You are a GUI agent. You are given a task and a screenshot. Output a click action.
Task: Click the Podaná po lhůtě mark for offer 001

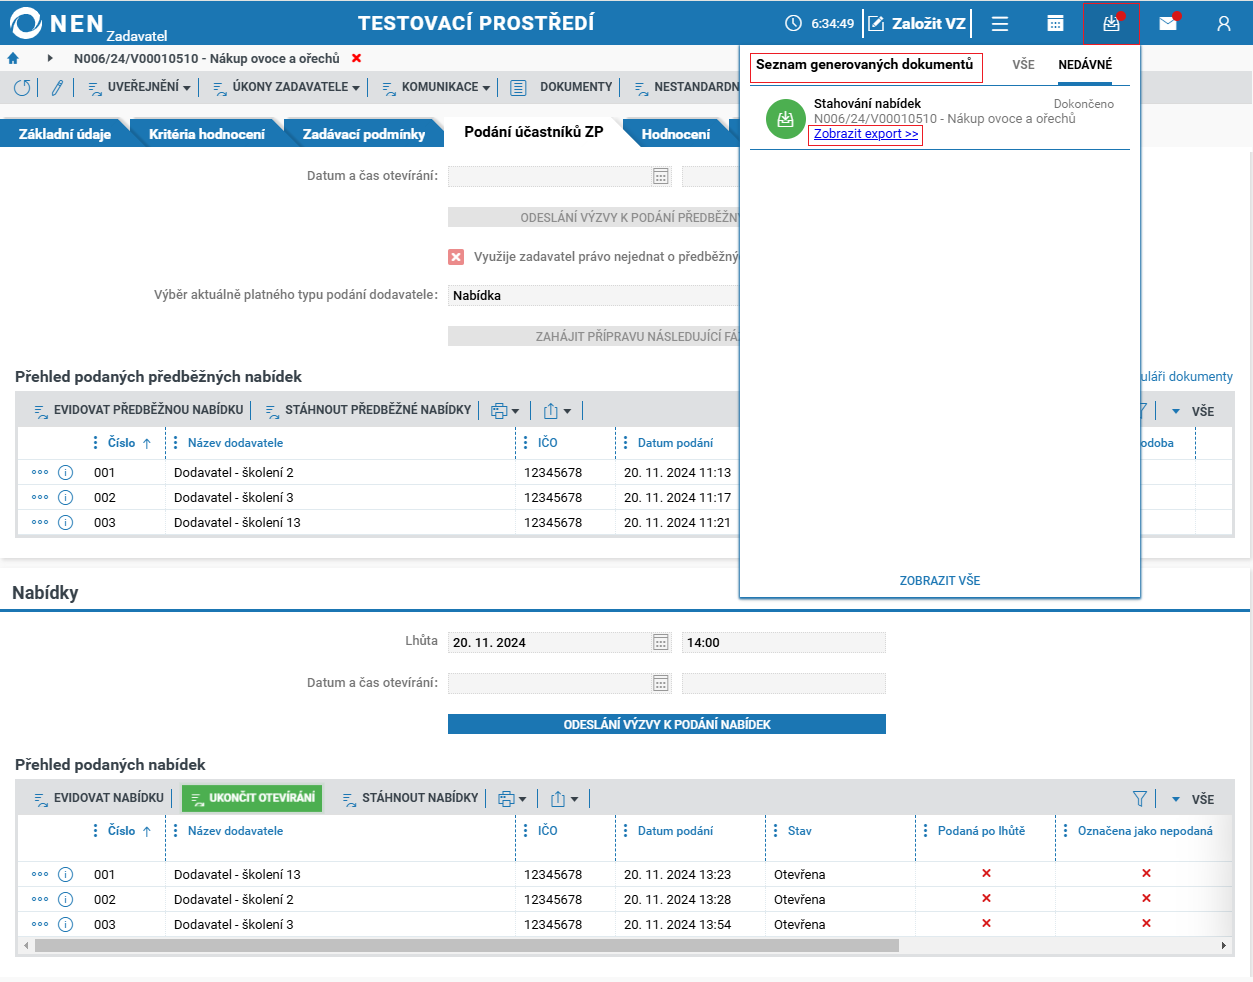(x=986, y=873)
